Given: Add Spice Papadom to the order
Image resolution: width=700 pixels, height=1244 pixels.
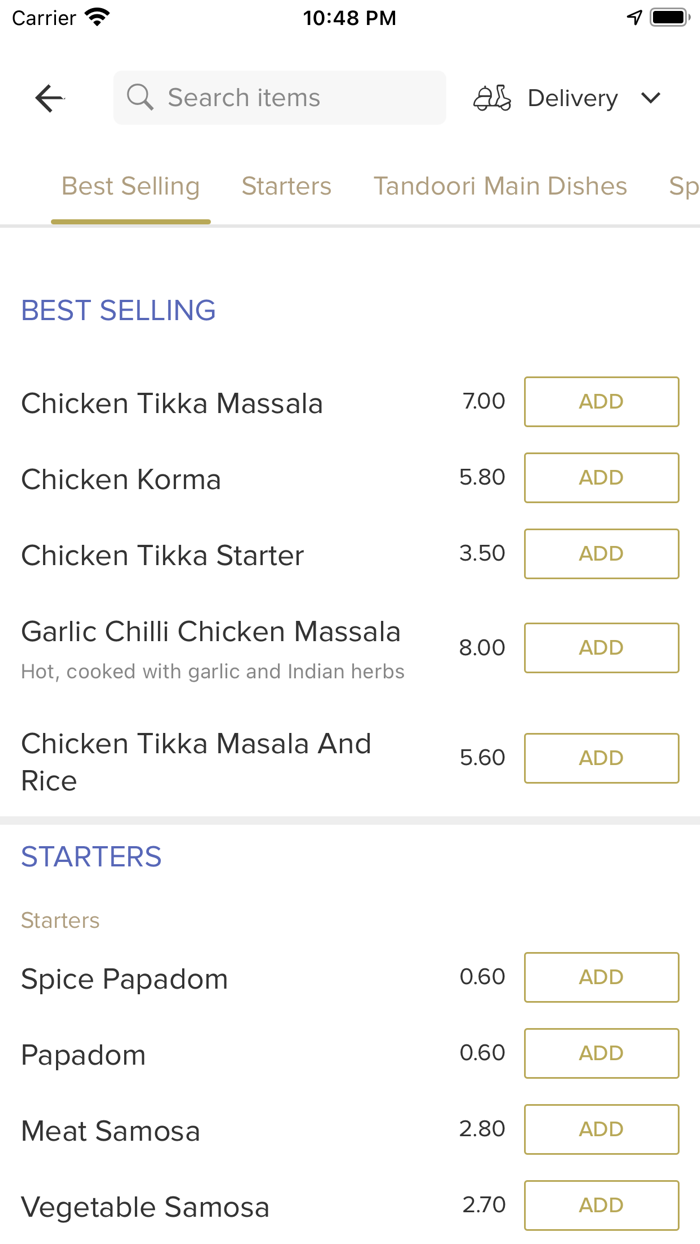Looking at the screenshot, I should tap(601, 977).
